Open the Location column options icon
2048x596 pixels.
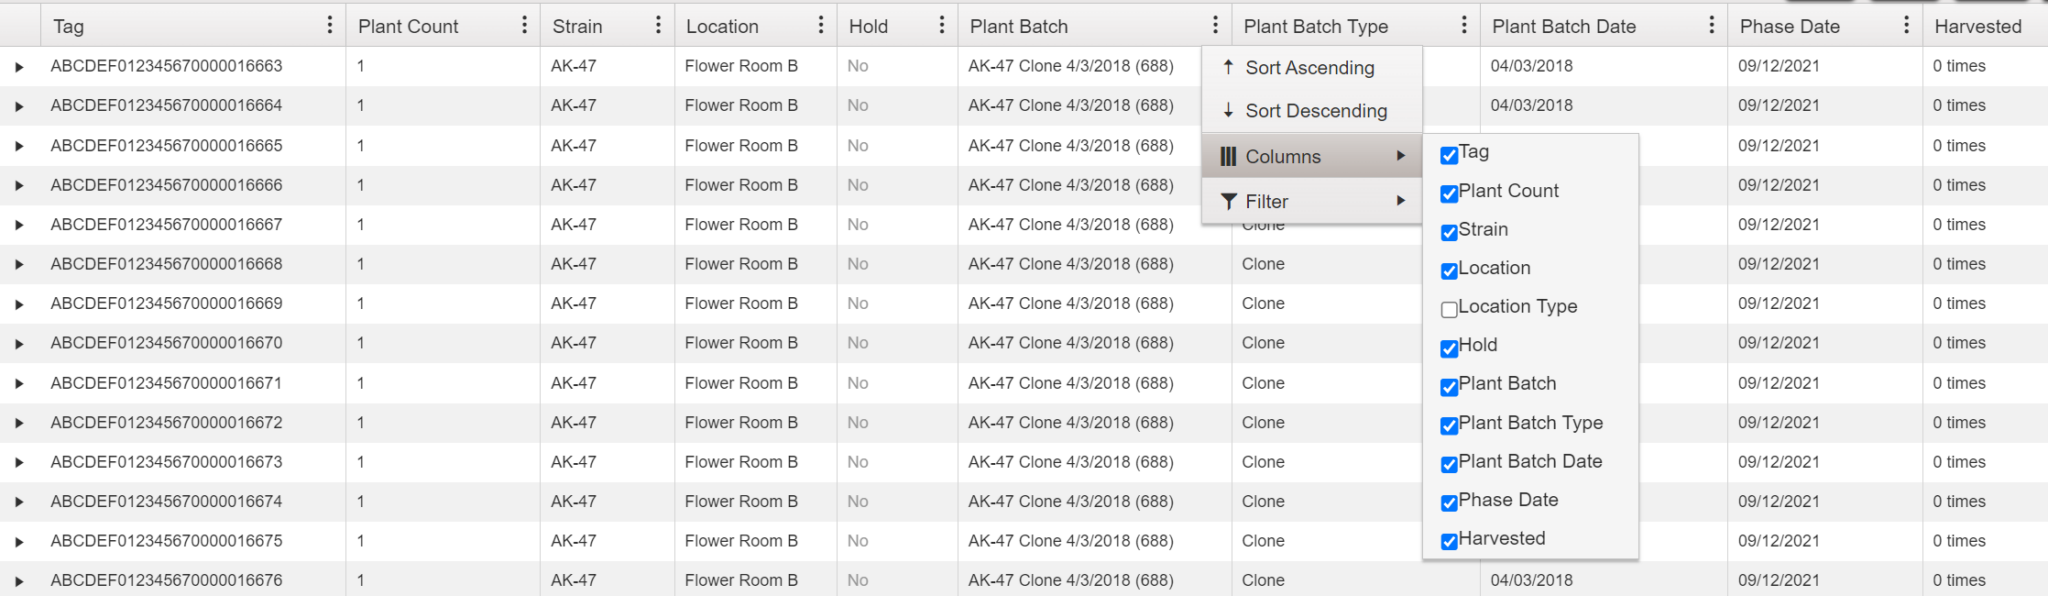point(821,25)
